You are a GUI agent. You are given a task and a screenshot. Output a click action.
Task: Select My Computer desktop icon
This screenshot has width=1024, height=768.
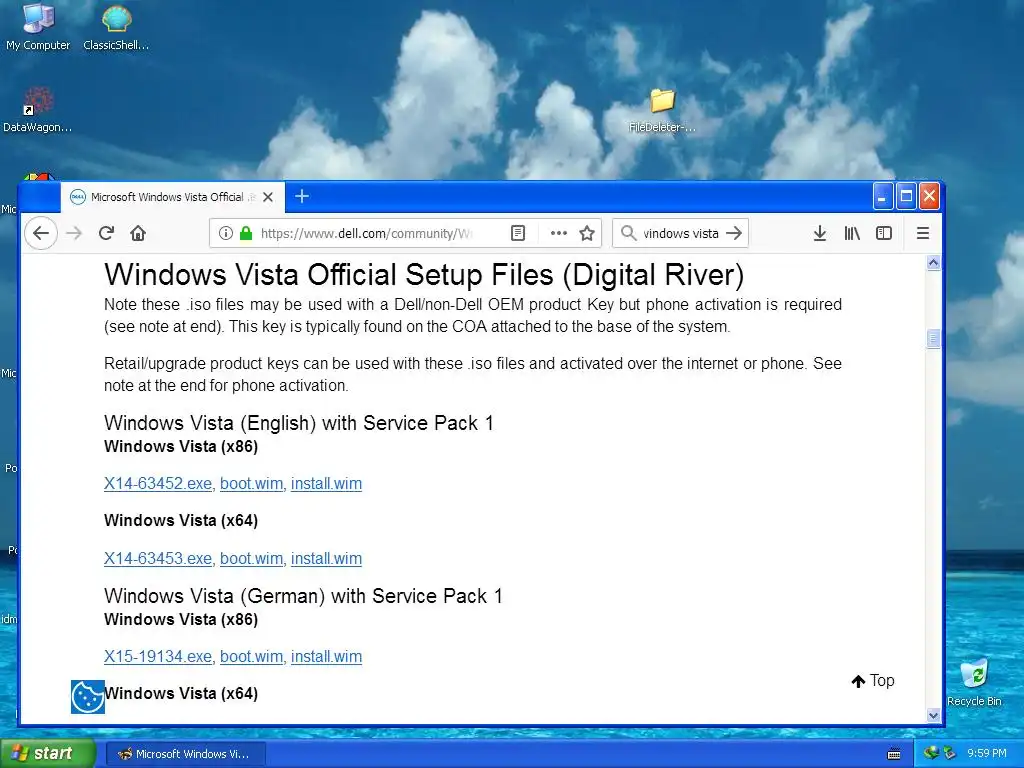click(38, 27)
